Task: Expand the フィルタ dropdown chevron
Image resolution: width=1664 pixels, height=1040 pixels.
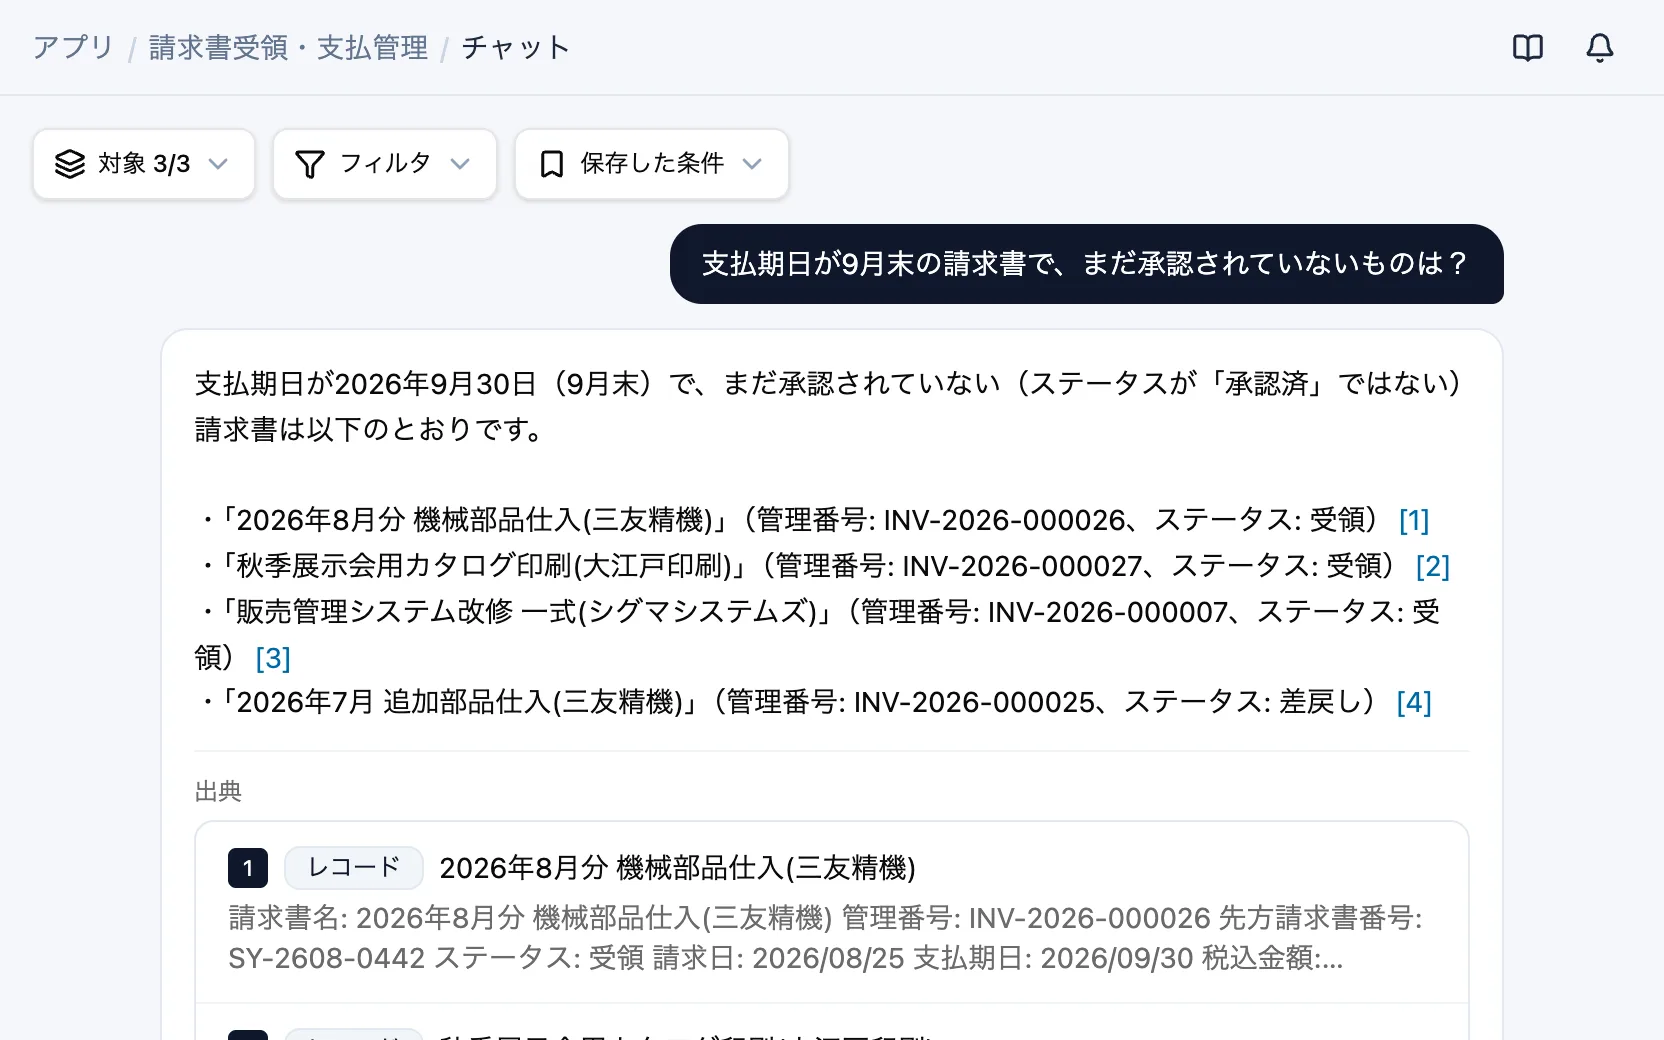Action: pos(460,164)
